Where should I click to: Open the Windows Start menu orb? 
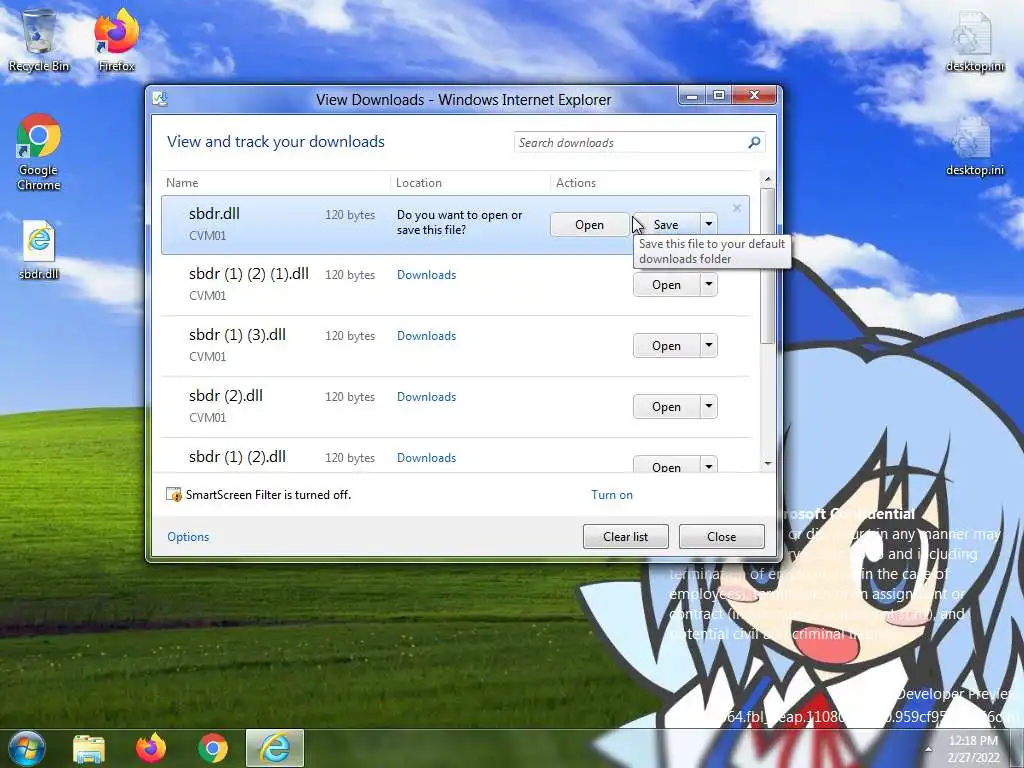(26, 748)
